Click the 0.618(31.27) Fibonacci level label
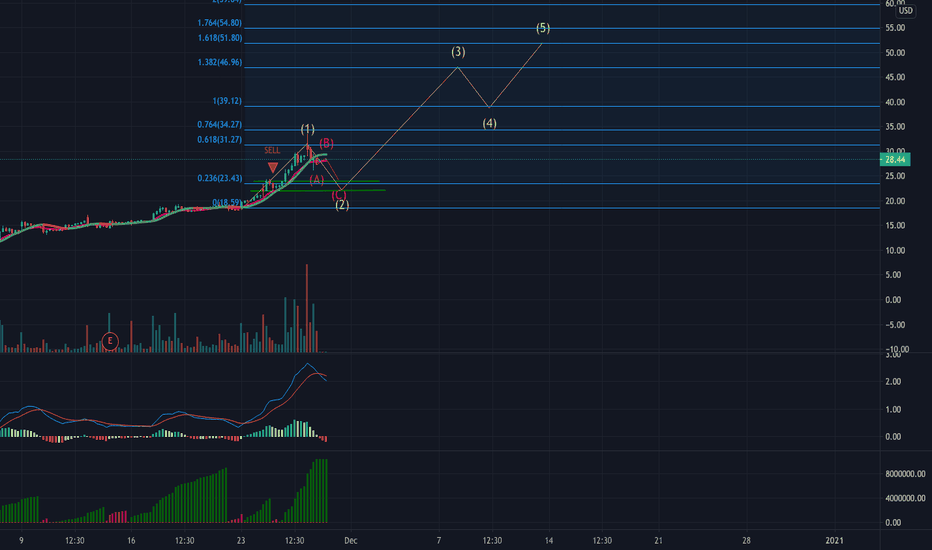932x550 pixels. [220, 140]
